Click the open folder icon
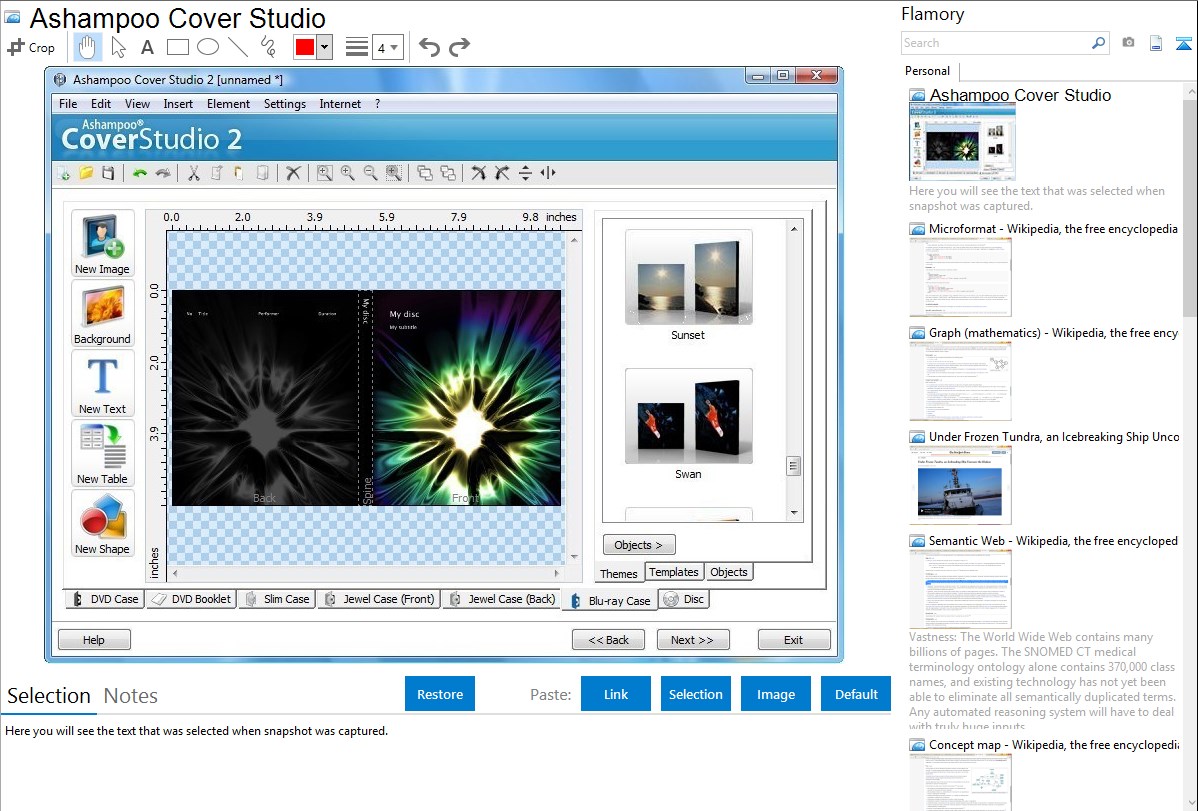Image resolution: width=1198 pixels, height=811 pixels. (x=86, y=174)
